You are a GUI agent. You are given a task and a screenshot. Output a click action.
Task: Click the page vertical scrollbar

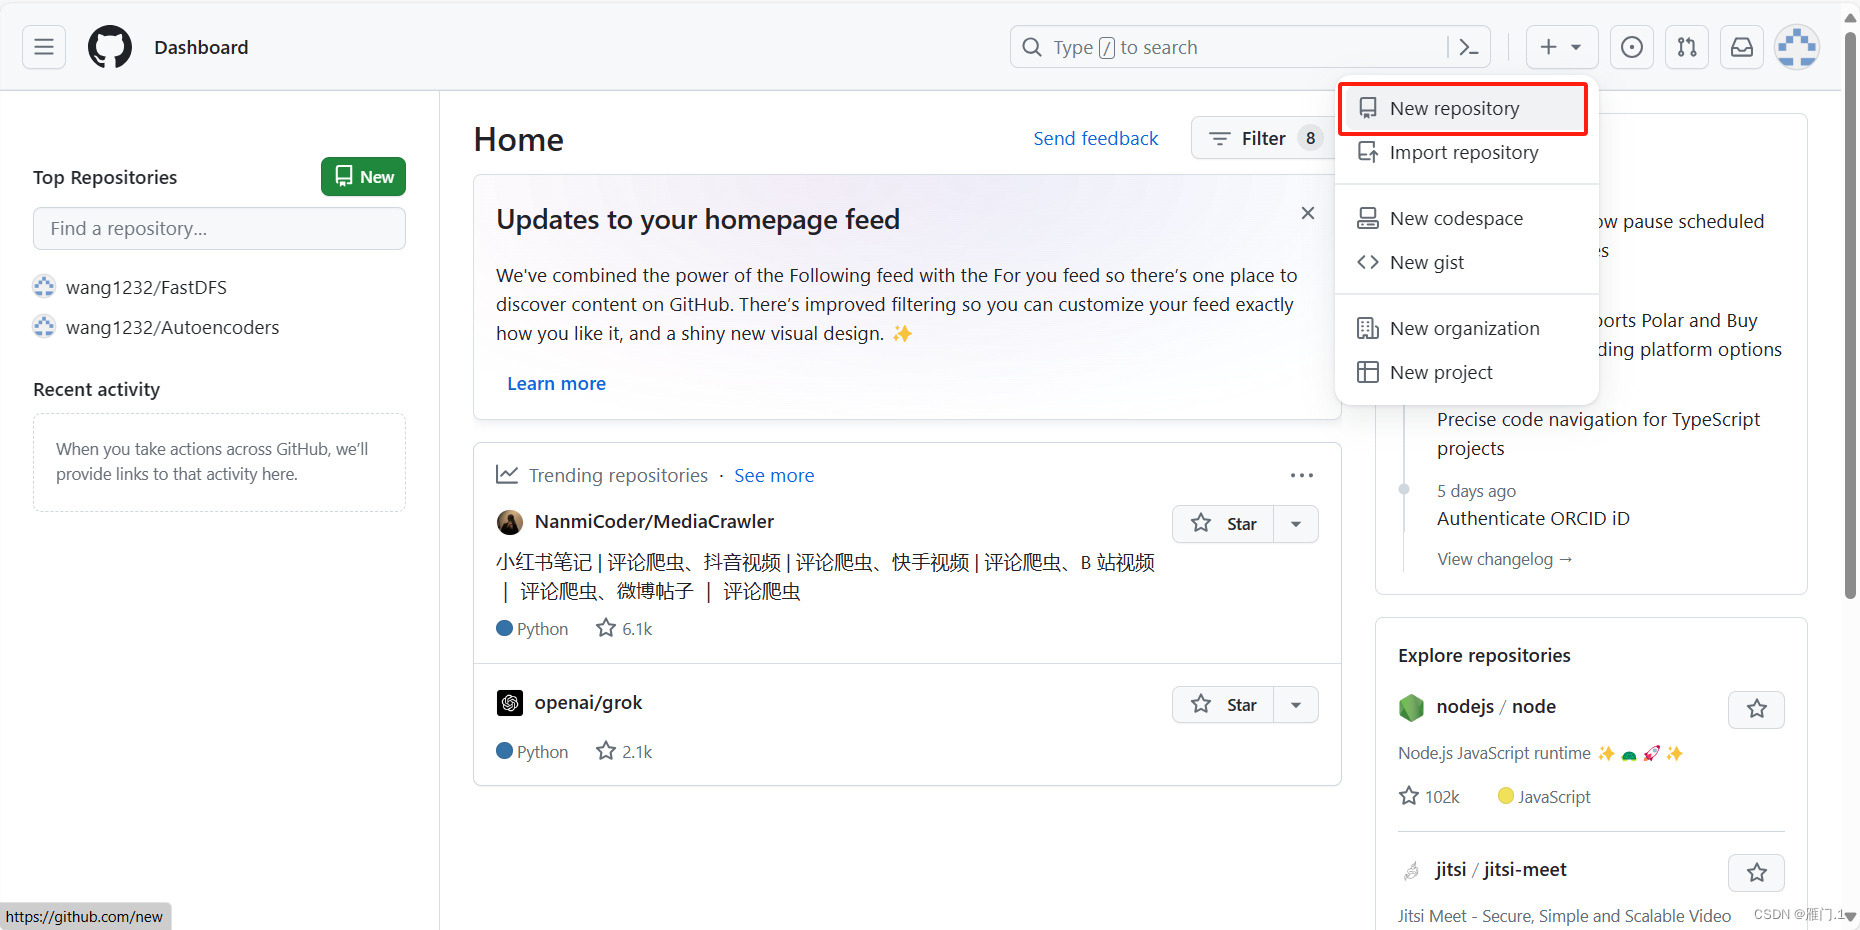click(1850, 315)
